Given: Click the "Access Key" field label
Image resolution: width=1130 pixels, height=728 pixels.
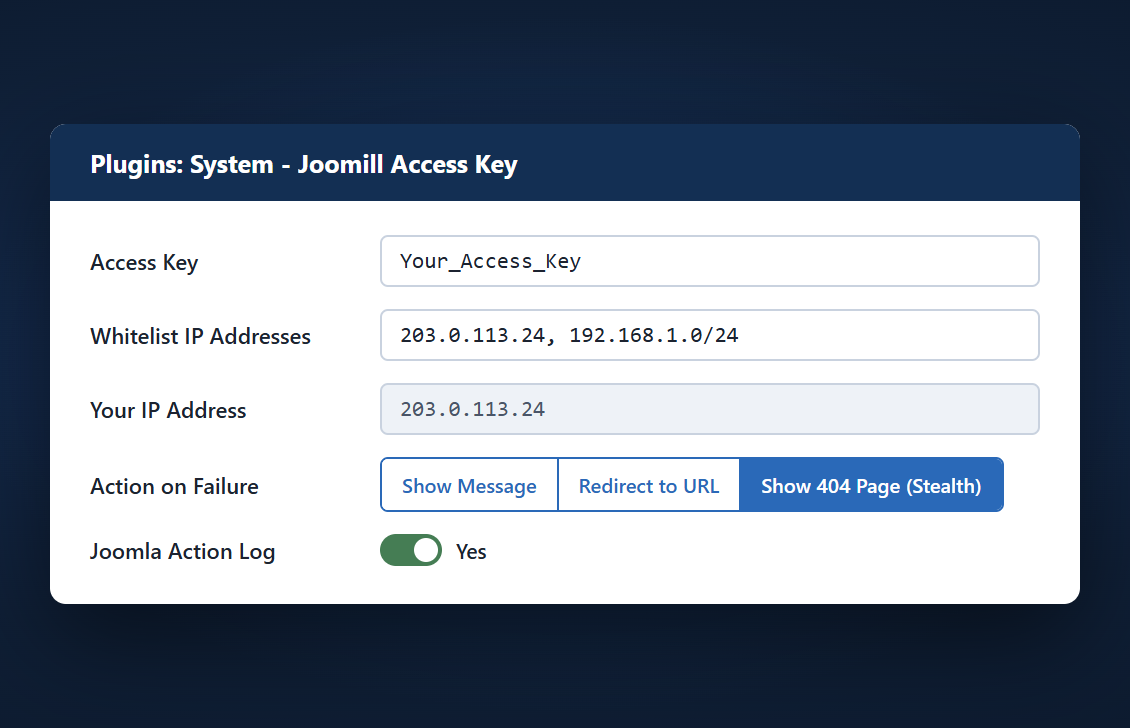Looking at the screenshot, I should [144, 263].
